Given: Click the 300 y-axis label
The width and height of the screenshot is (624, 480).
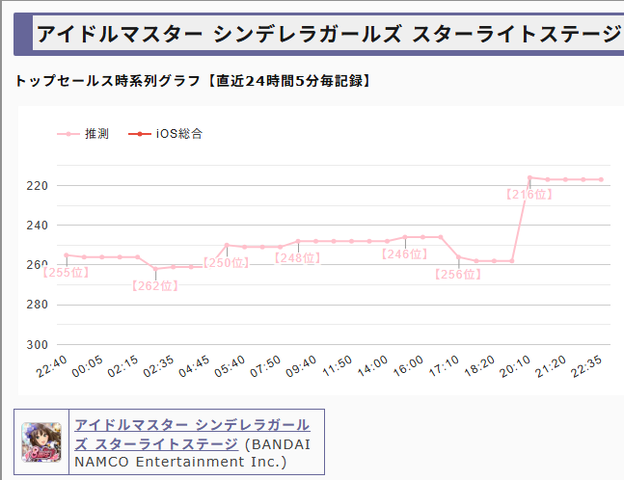Looking at the screenshot, I should tap(37, 345).
